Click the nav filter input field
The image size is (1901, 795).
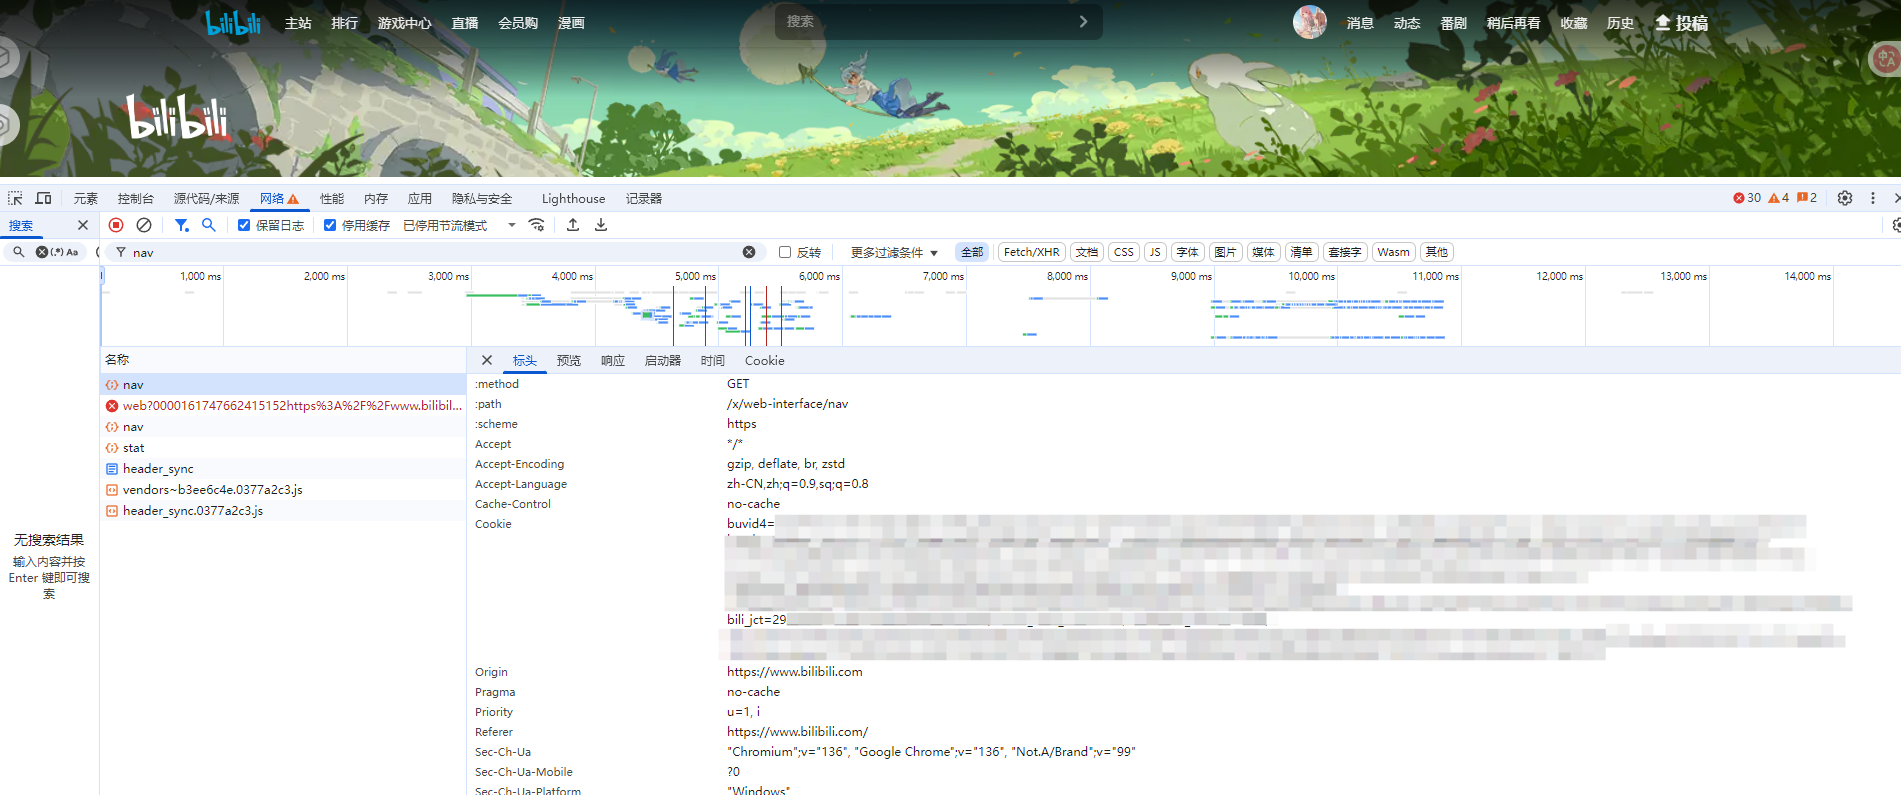tap(435, 252)
